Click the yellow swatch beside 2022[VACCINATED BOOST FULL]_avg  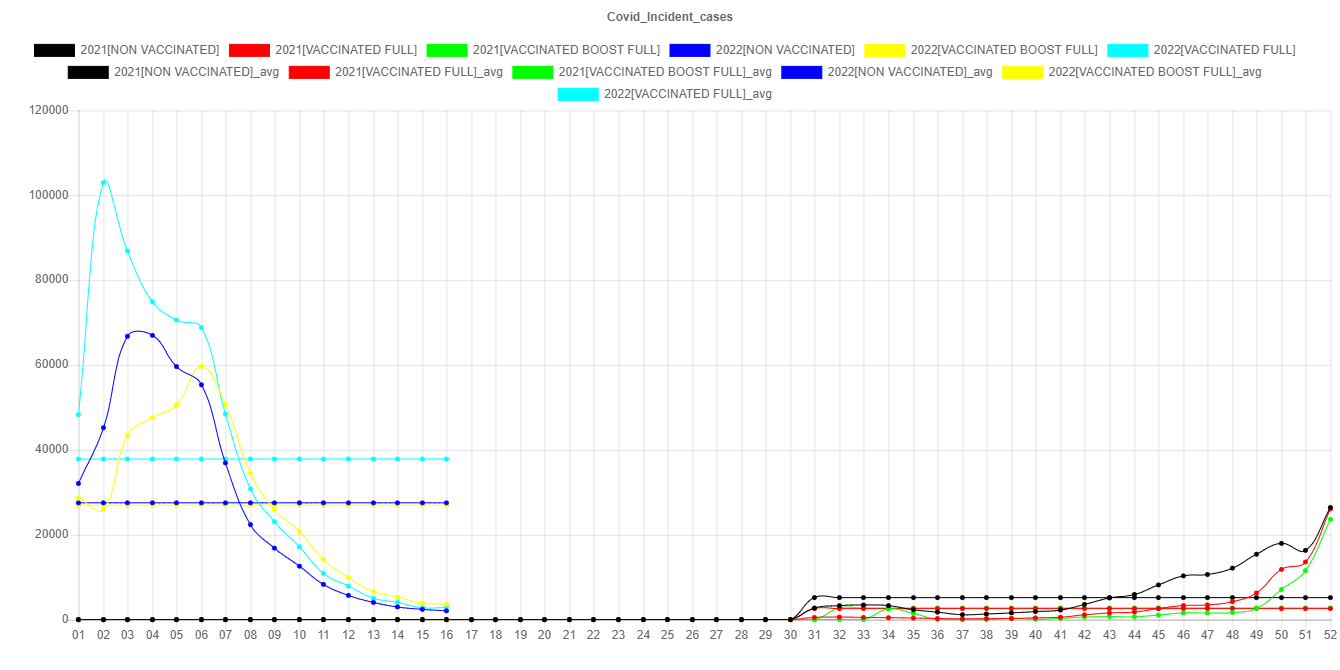(x=1022, y=72)
